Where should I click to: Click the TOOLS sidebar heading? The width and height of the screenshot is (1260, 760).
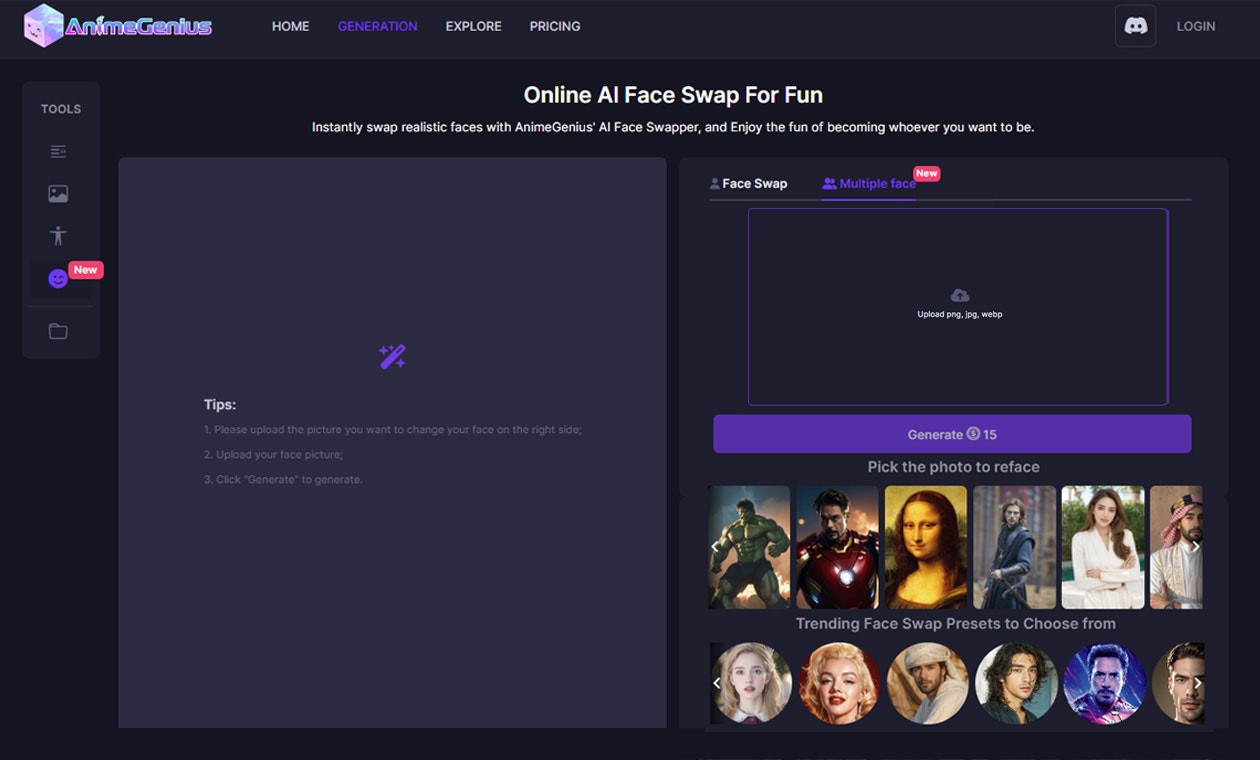point(61,109)
